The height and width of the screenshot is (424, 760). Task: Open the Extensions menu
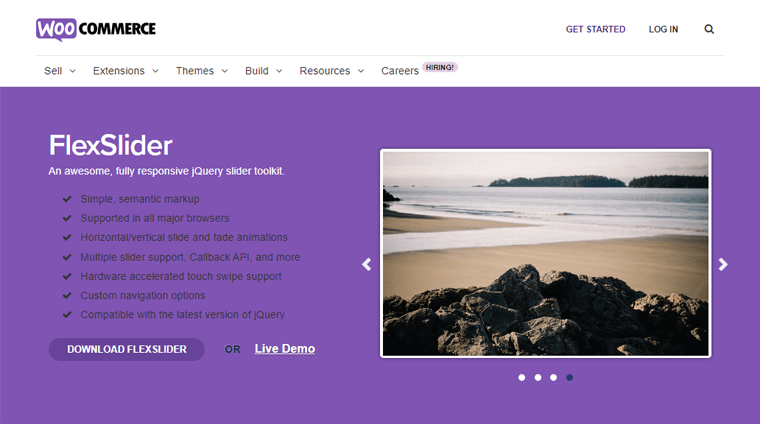click(x=119, y=71)
